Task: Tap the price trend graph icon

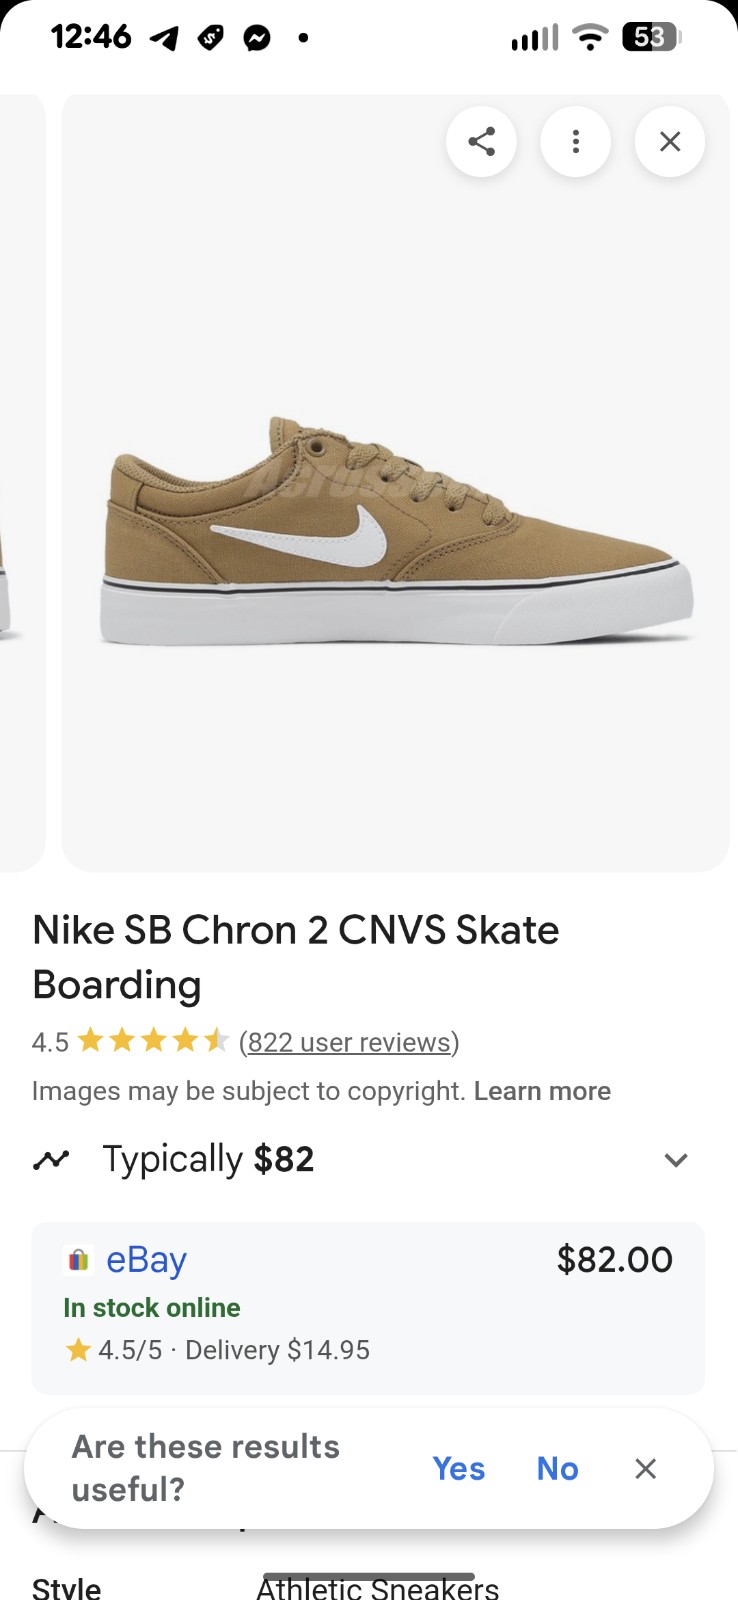Action: (x=51, y=1160)
